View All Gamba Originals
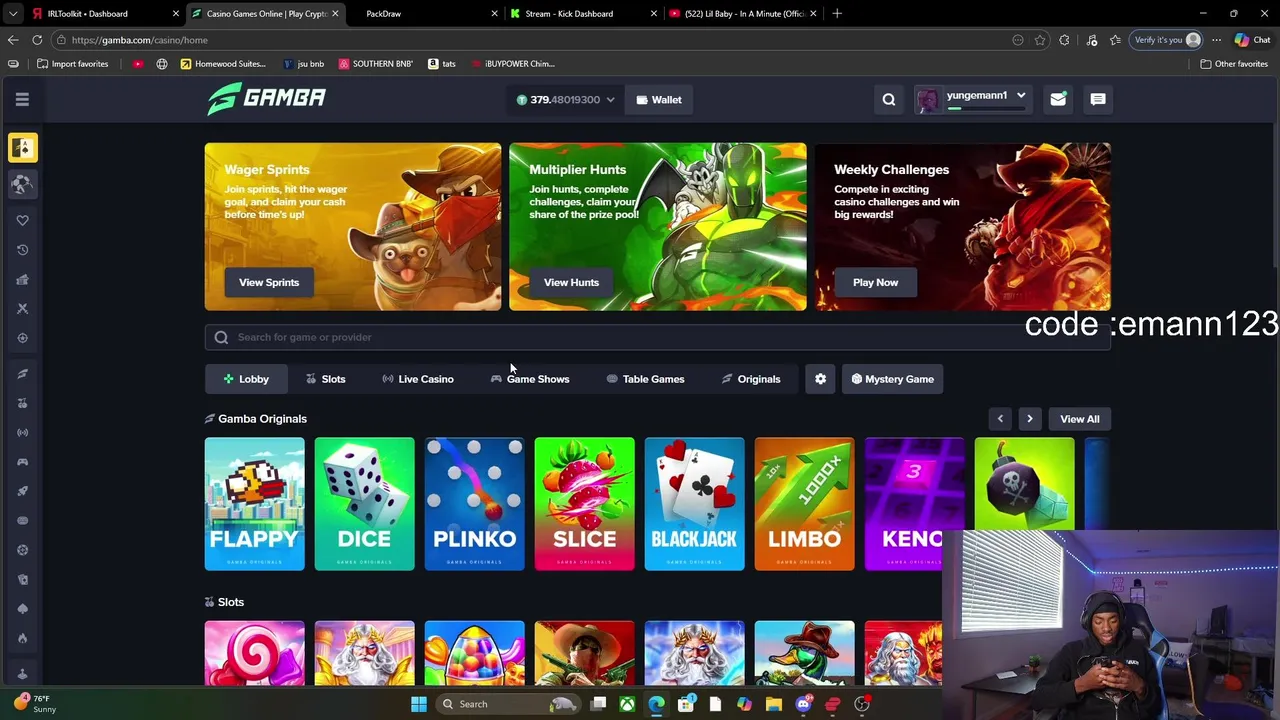This screenshot has height=720, width=1280. point(1079,419)
